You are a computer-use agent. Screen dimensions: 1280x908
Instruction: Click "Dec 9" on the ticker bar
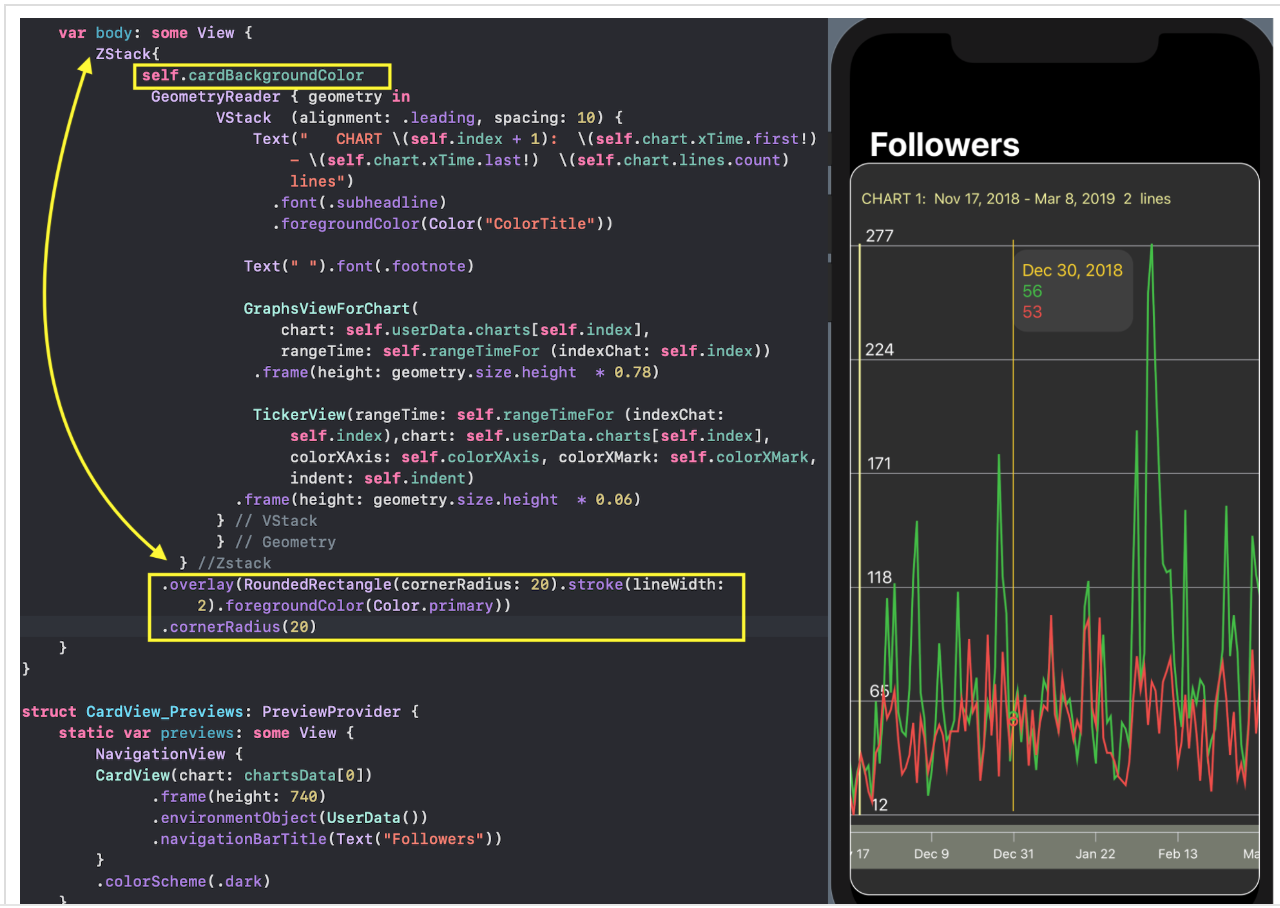coord(931,853)
